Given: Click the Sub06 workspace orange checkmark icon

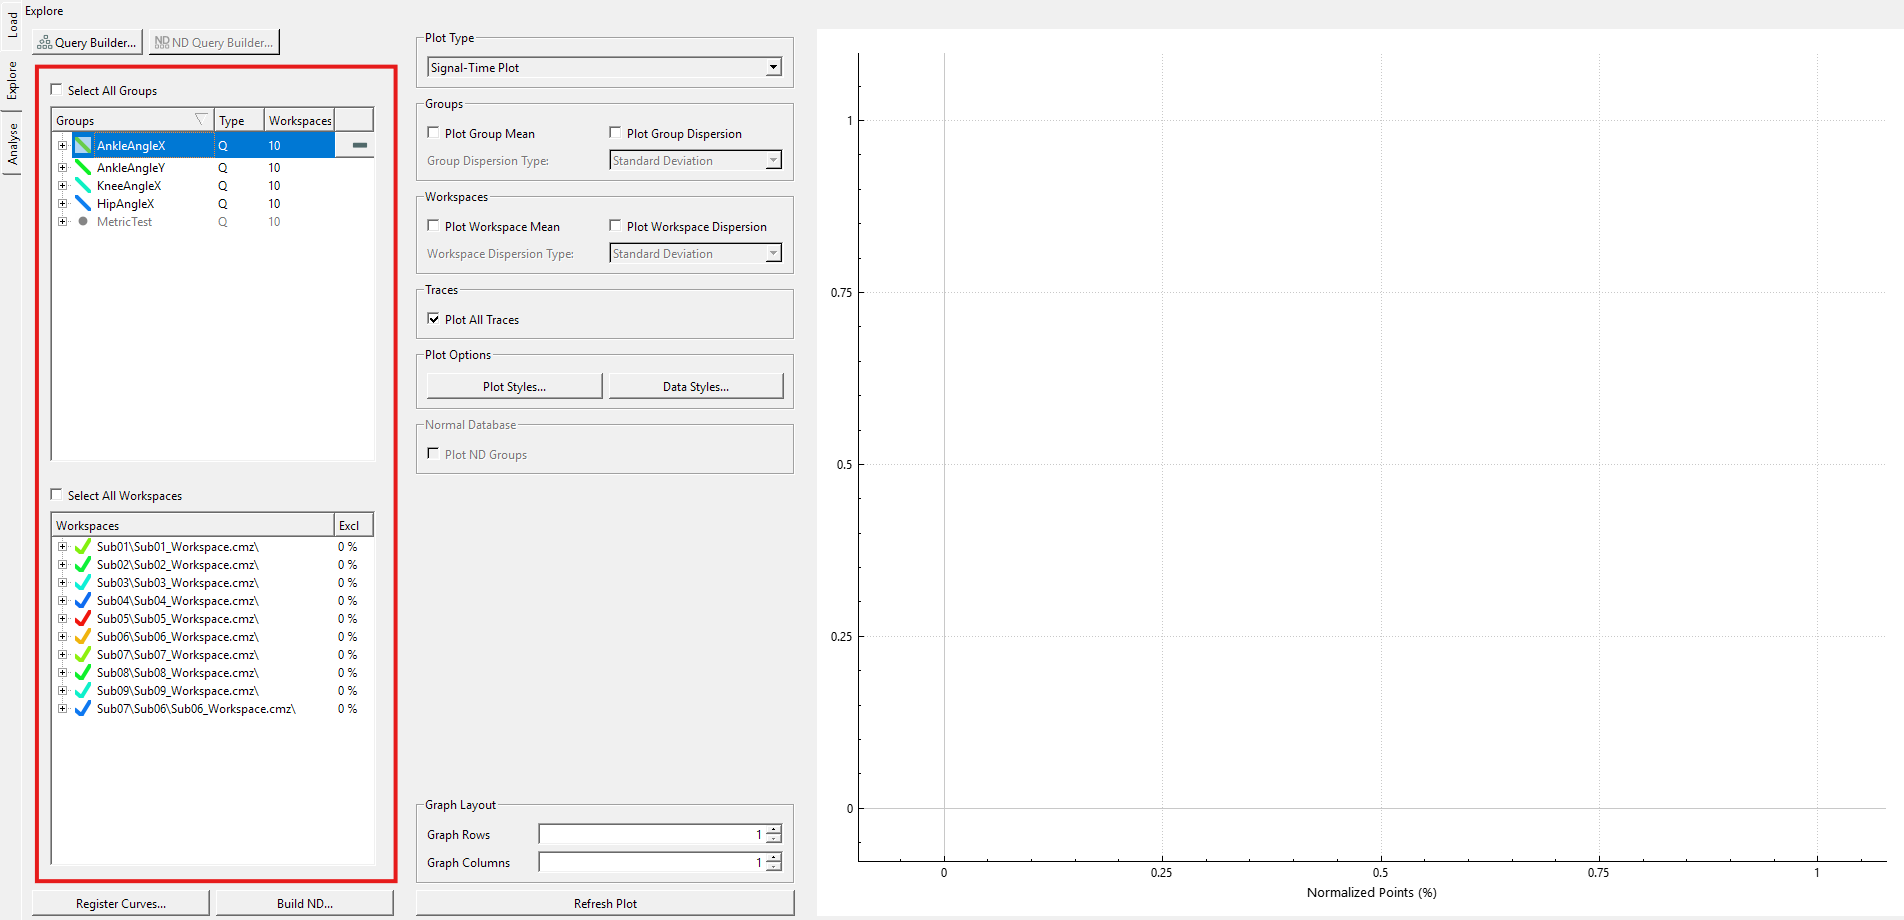Looking at the screenshot, I should click(x=83, y=637).
